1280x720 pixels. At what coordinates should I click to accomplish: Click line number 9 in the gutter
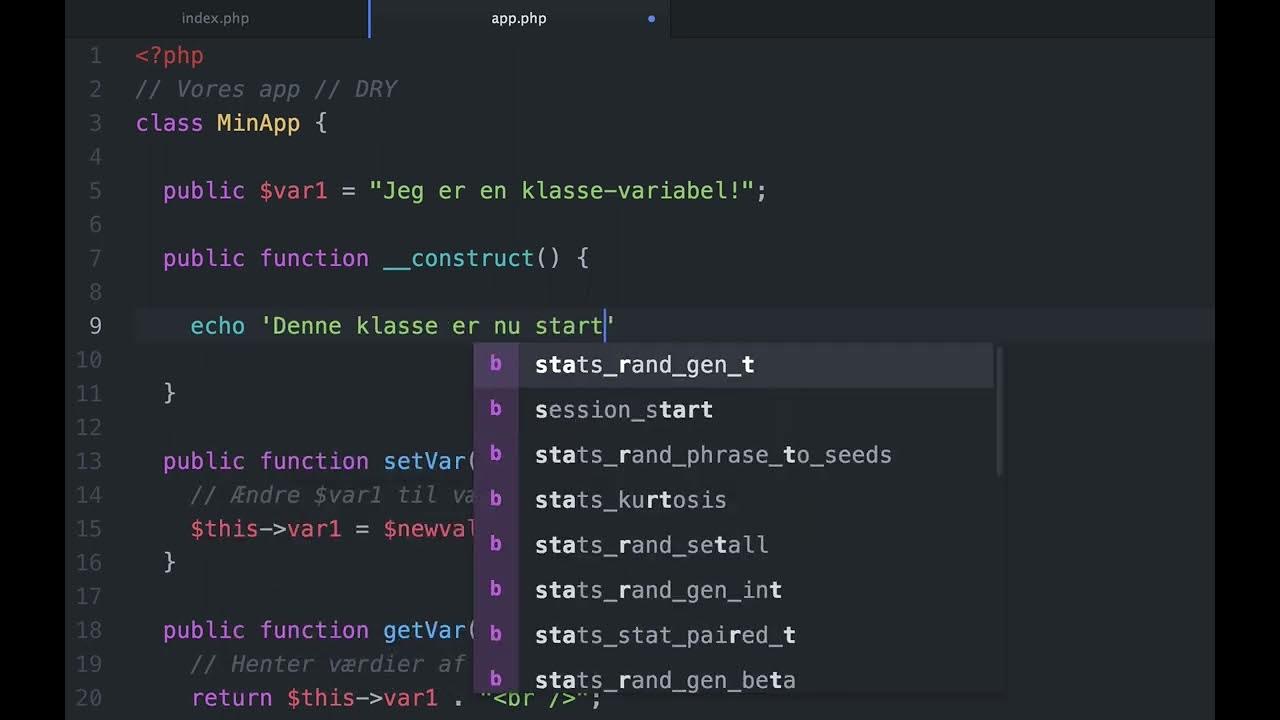(x=95, y=325)
